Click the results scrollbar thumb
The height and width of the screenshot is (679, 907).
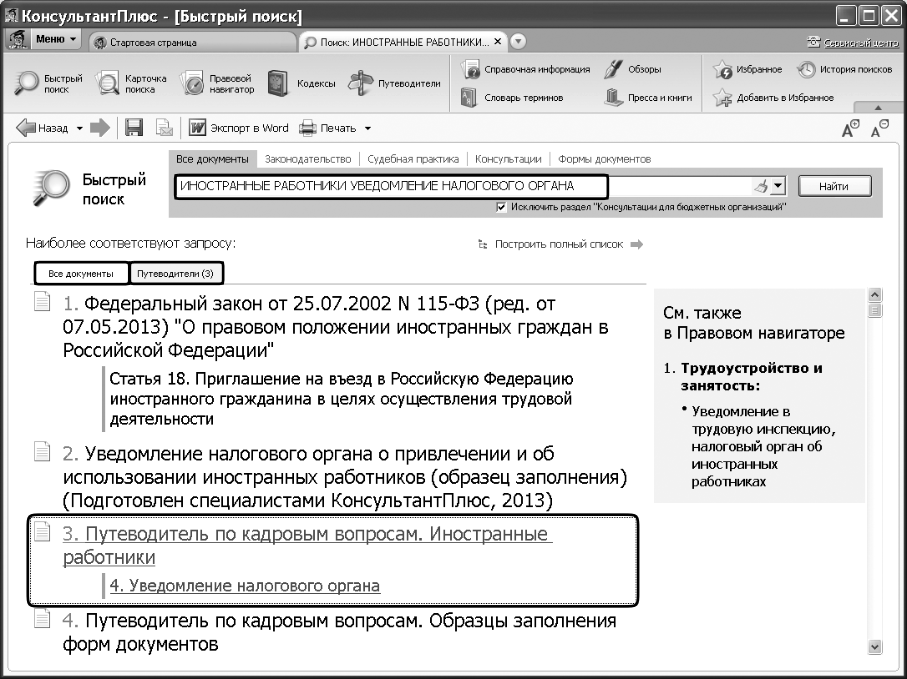875,311
